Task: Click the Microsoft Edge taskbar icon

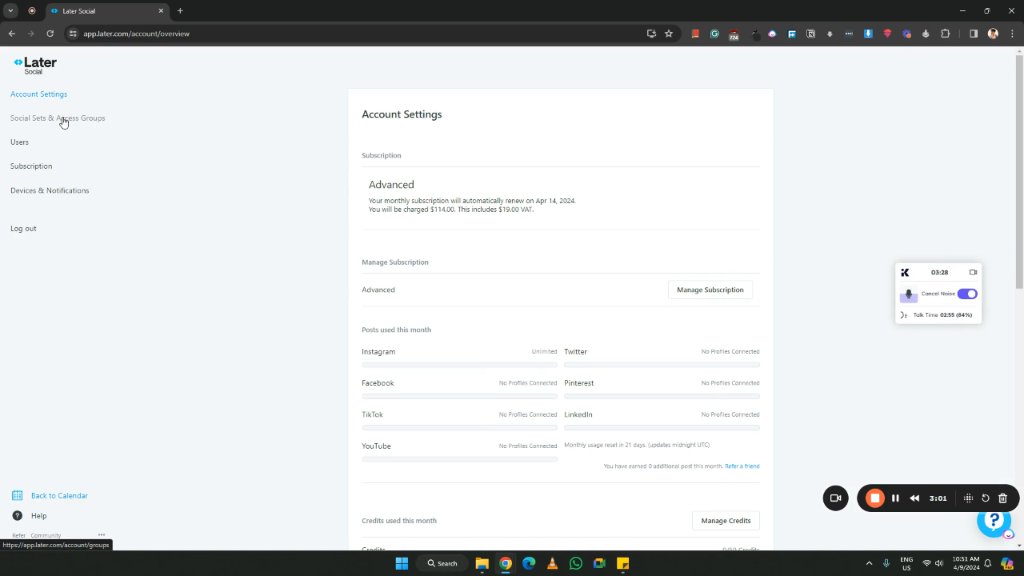Action: pos(529,564)
